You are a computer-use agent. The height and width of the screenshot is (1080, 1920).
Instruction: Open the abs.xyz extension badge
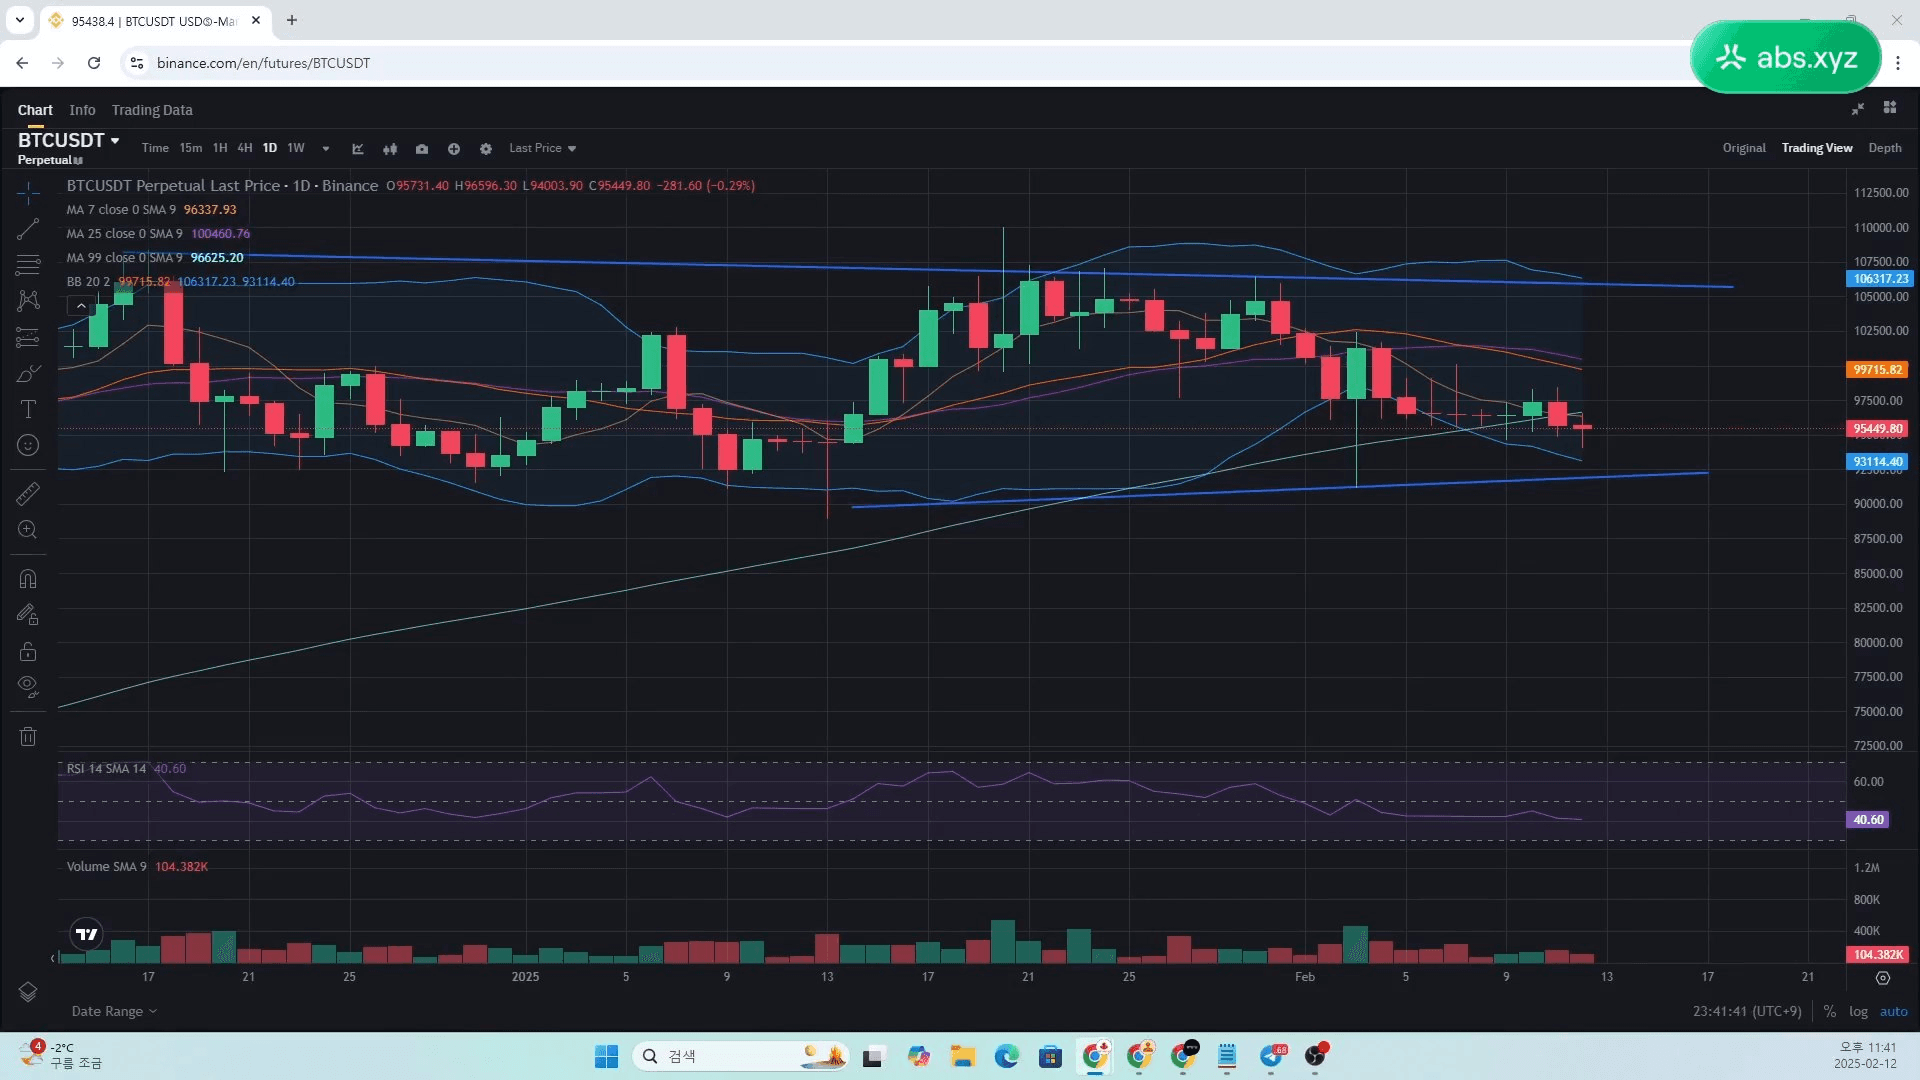click(x=1786, y=57)
